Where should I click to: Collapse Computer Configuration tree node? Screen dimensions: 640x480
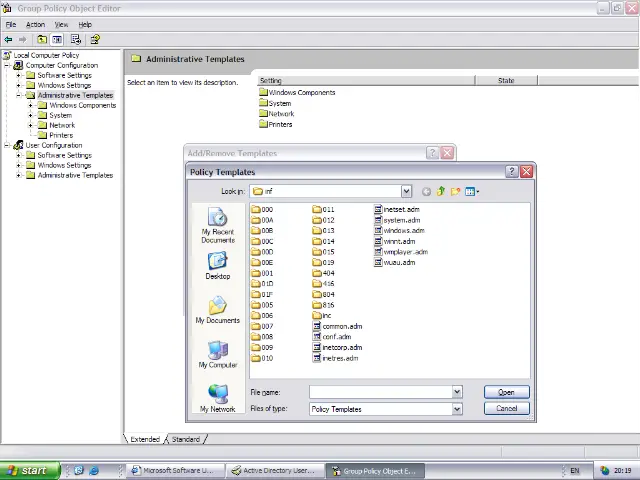7,65
